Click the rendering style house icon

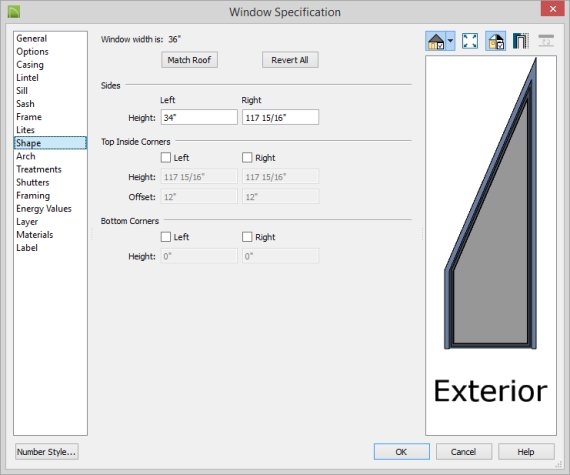[x=436, y=41]
